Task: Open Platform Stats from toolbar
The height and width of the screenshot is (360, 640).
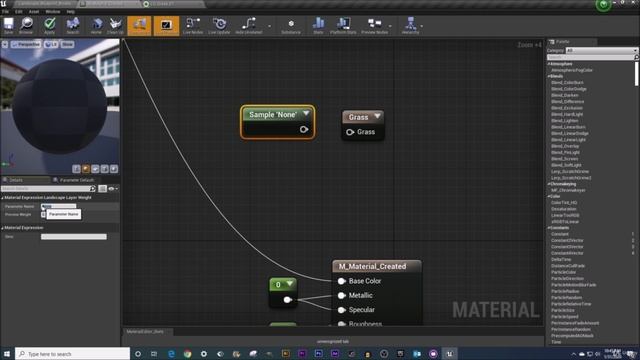Action: pyautogui.click(x=343, y=26)
